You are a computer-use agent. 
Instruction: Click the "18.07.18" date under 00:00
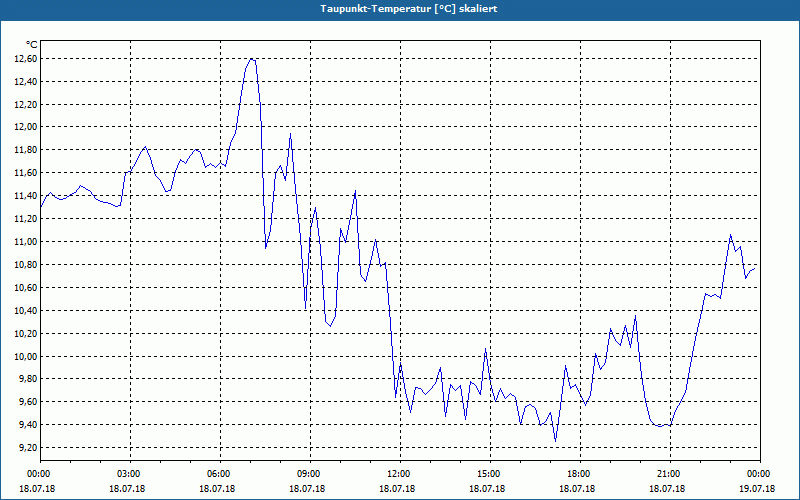click(x=37, y=489)
